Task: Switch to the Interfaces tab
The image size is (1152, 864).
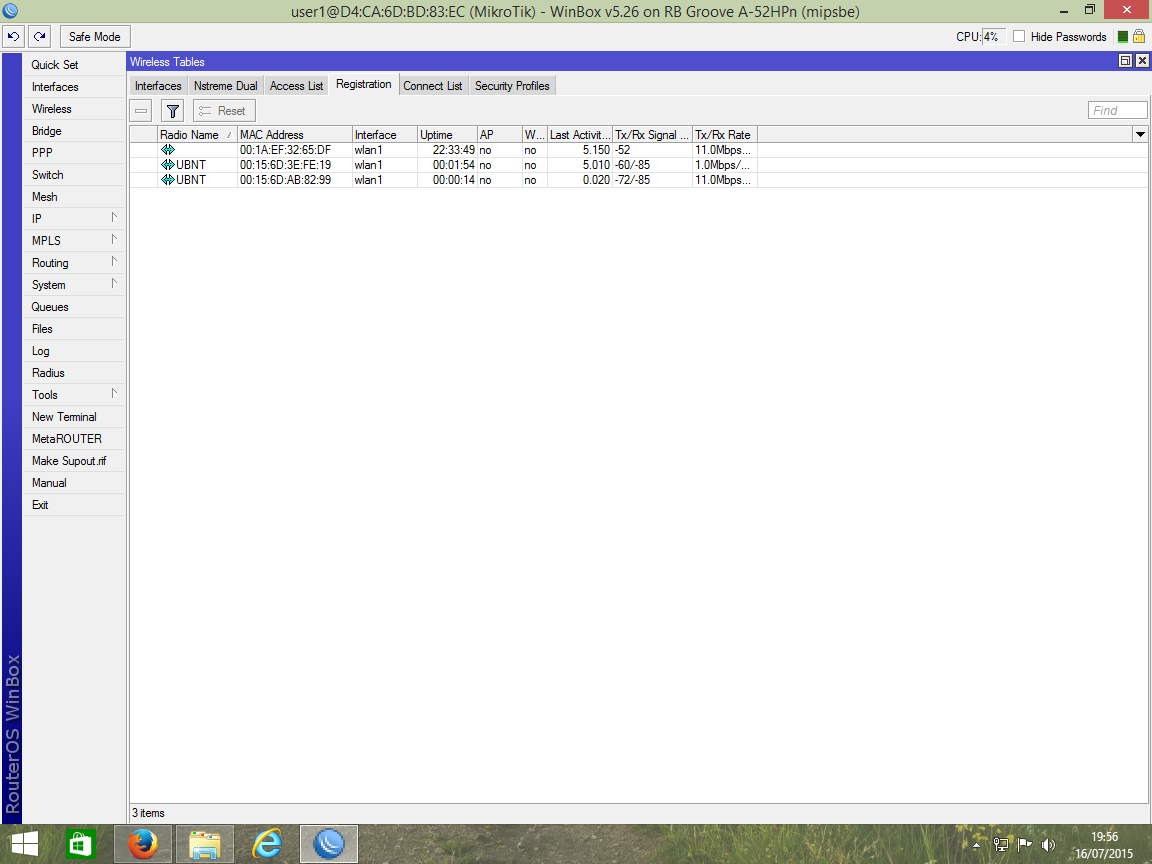Action: point(158,86)
